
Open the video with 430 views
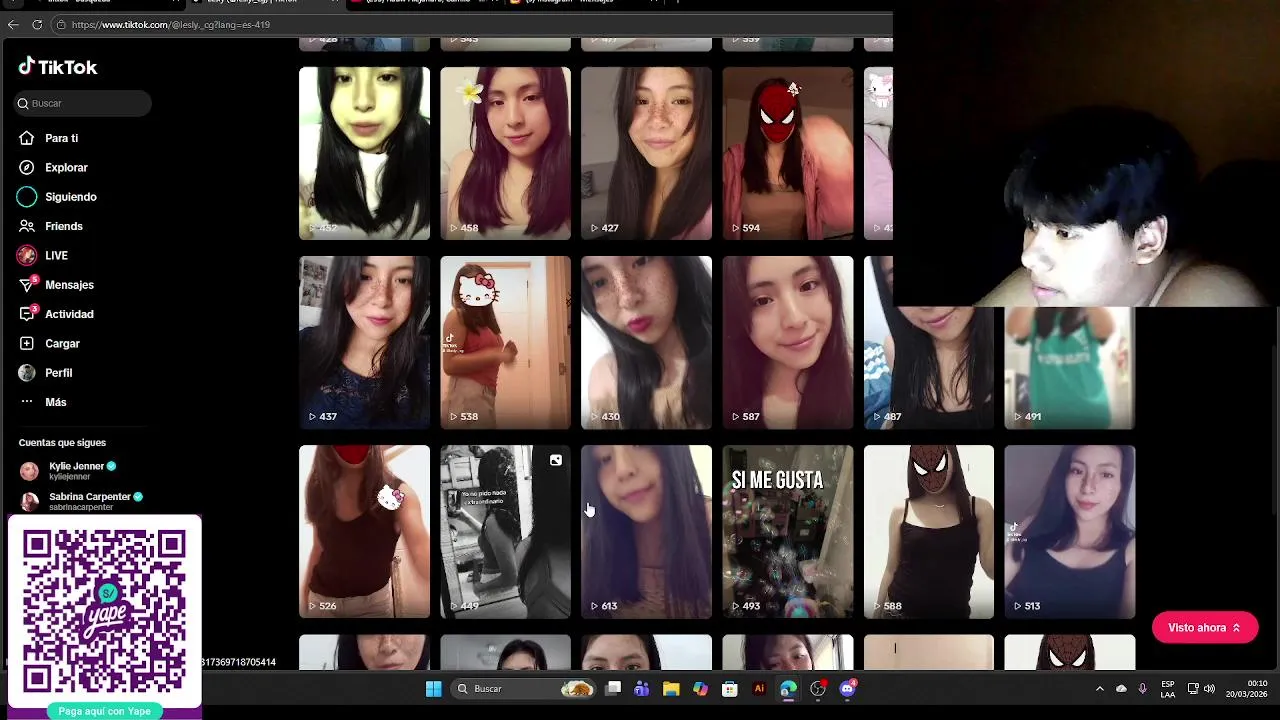[646, 342]
